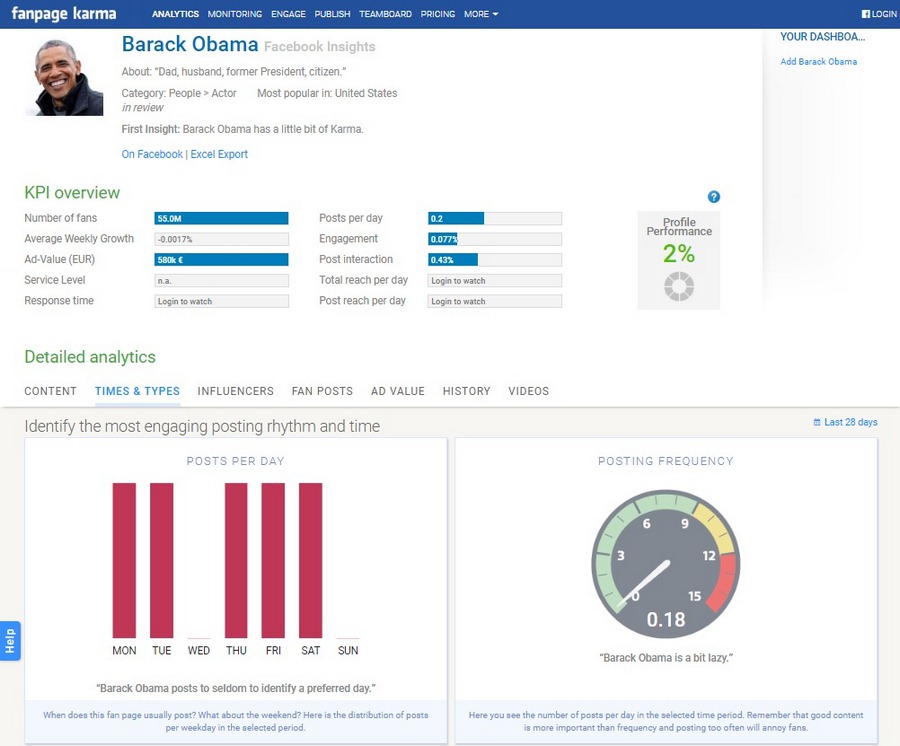900x746 pixels.
Task: Open the Last 28 days period selector
Action: tap(845, 422)
